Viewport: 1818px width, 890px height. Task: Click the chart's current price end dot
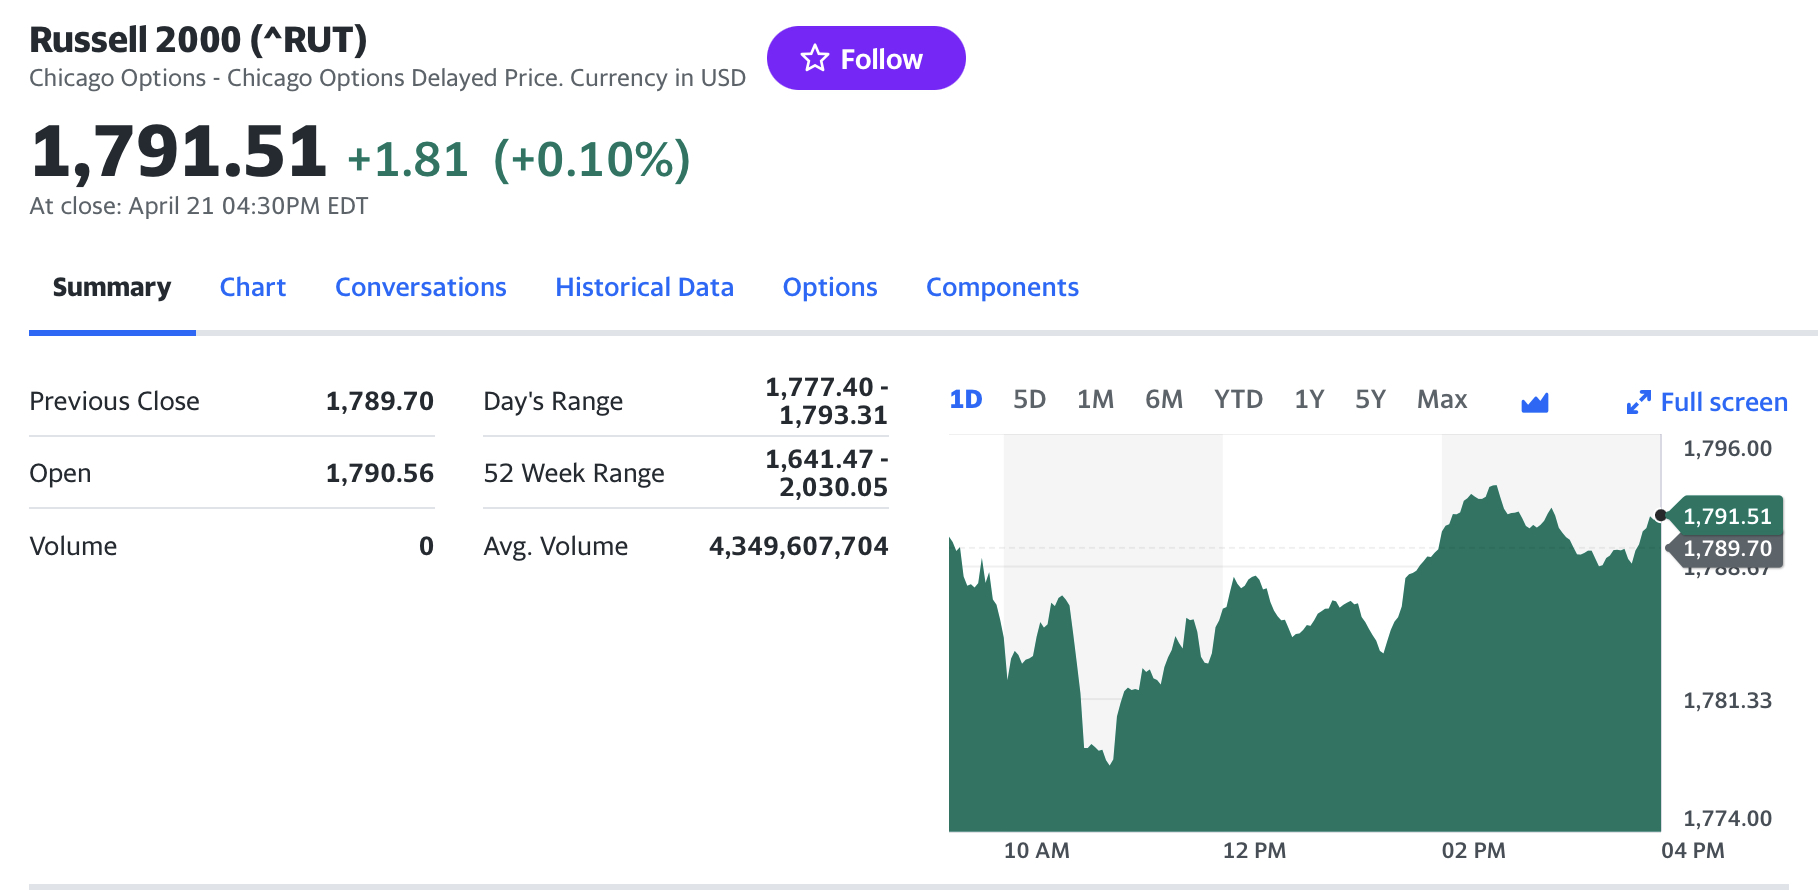tap(1661, 516)
